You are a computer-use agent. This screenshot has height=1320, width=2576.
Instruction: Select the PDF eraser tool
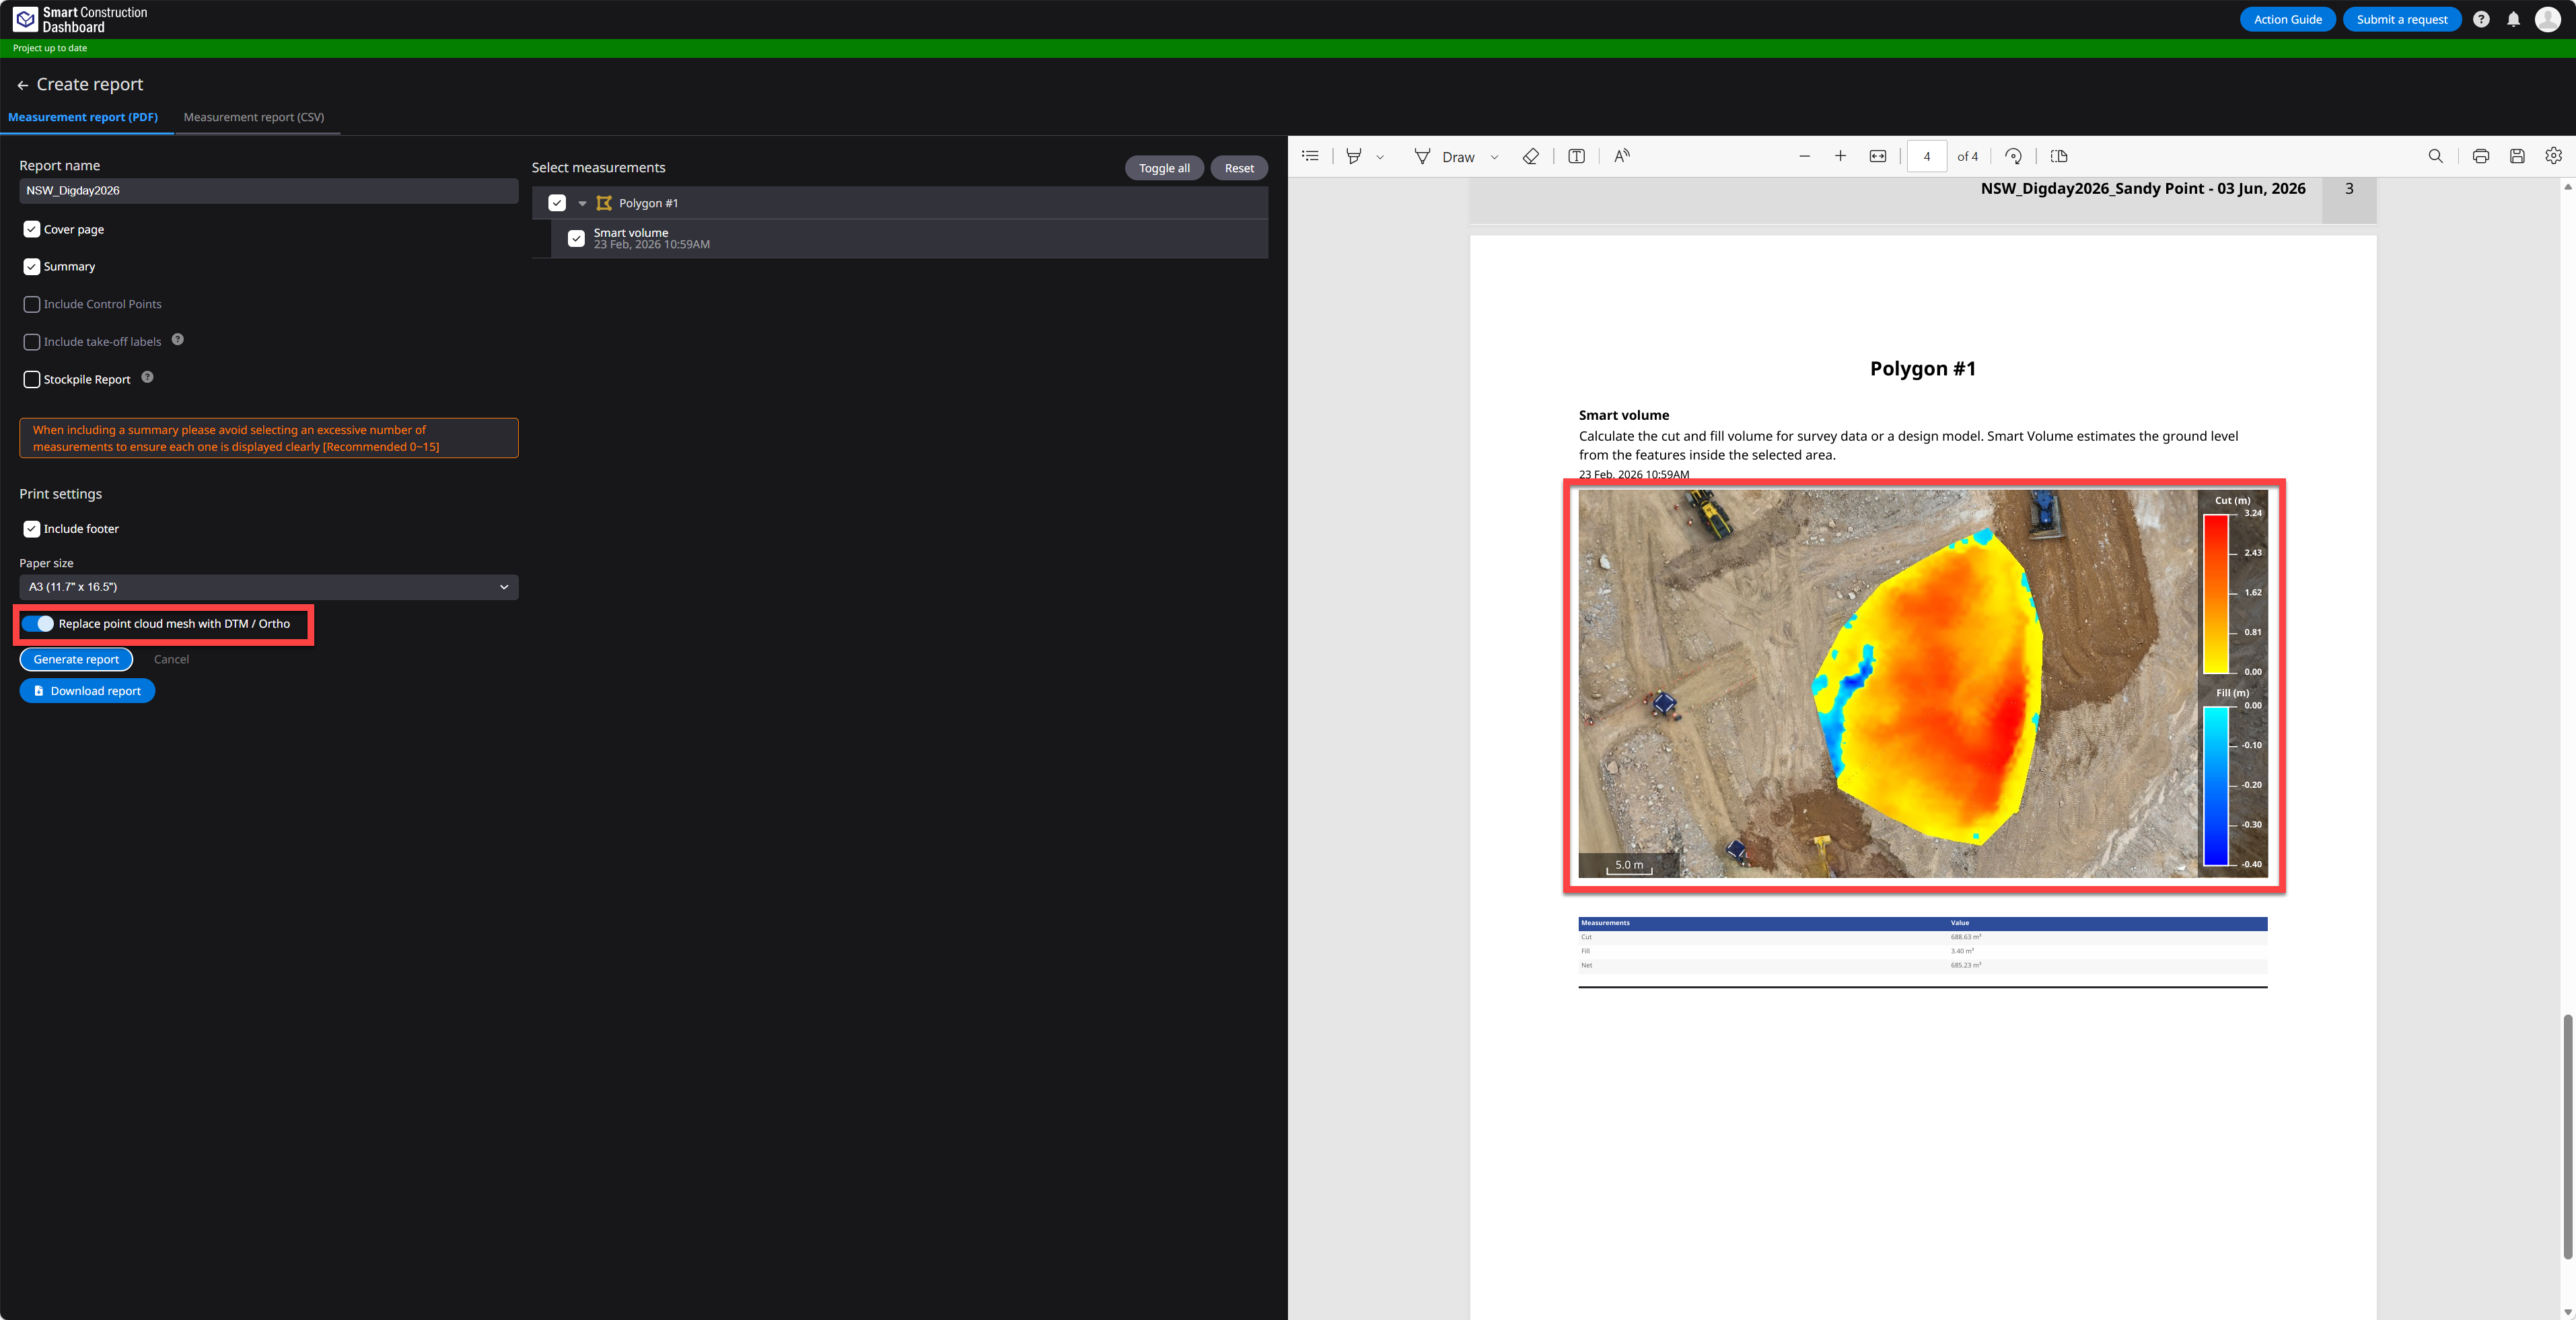[x=1530, y=156]
